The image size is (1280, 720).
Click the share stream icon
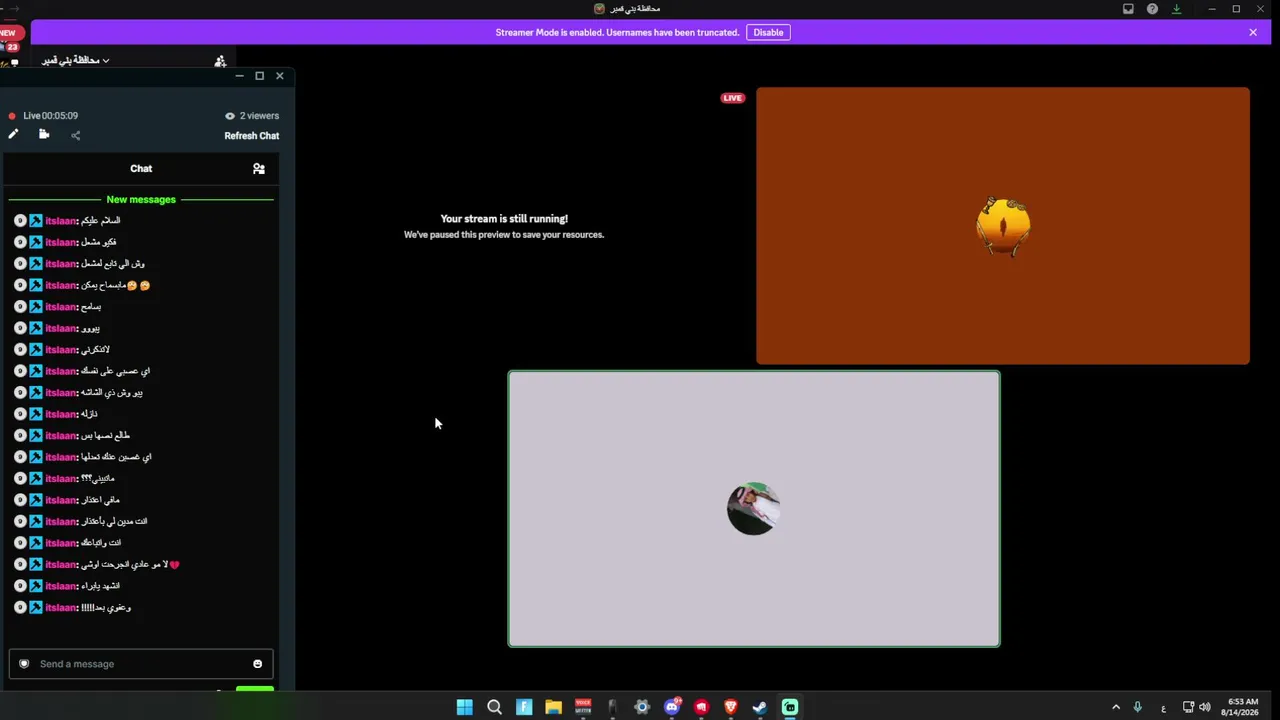tap(75, 135)
